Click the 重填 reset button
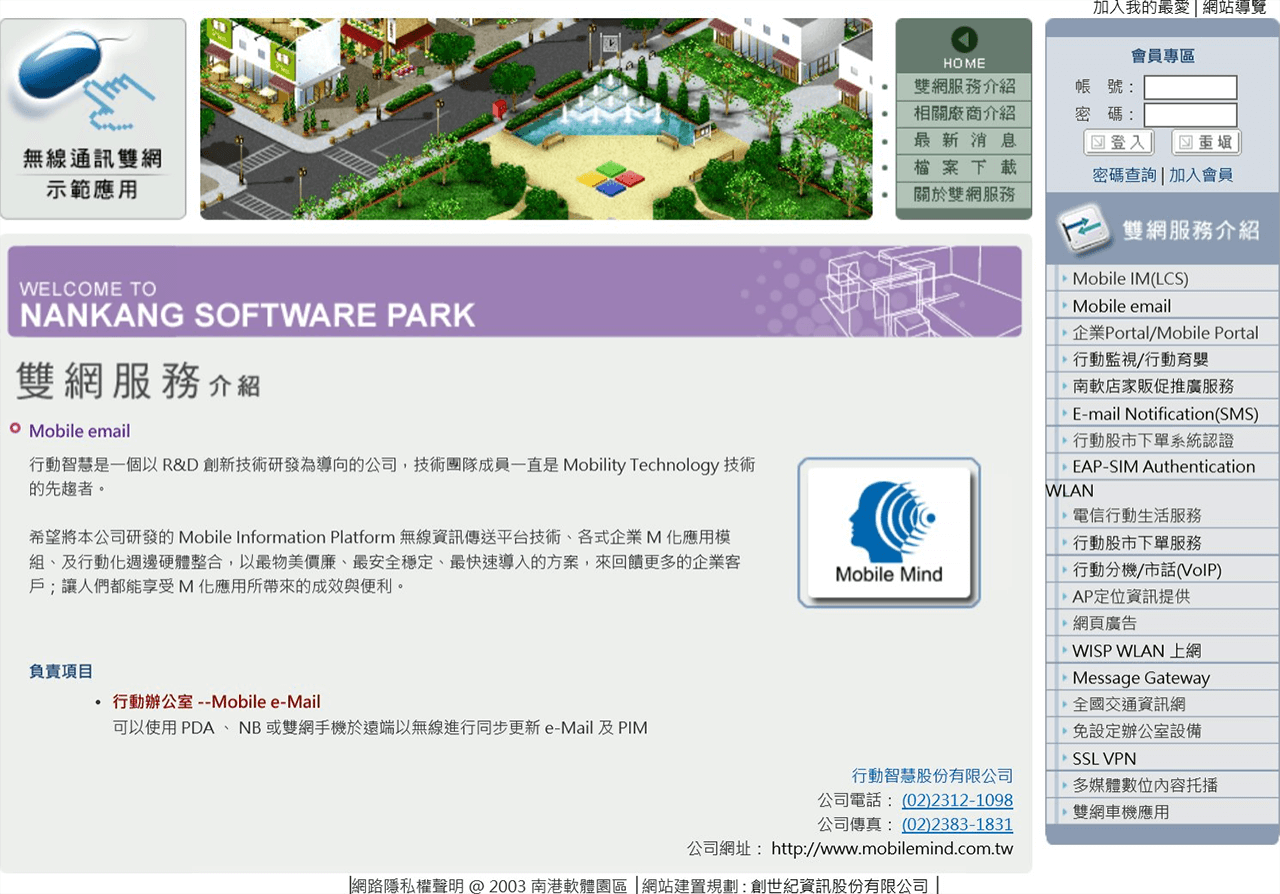Image resolution: width=1280 pixels, height=894 pixels. pos(1205,143)
